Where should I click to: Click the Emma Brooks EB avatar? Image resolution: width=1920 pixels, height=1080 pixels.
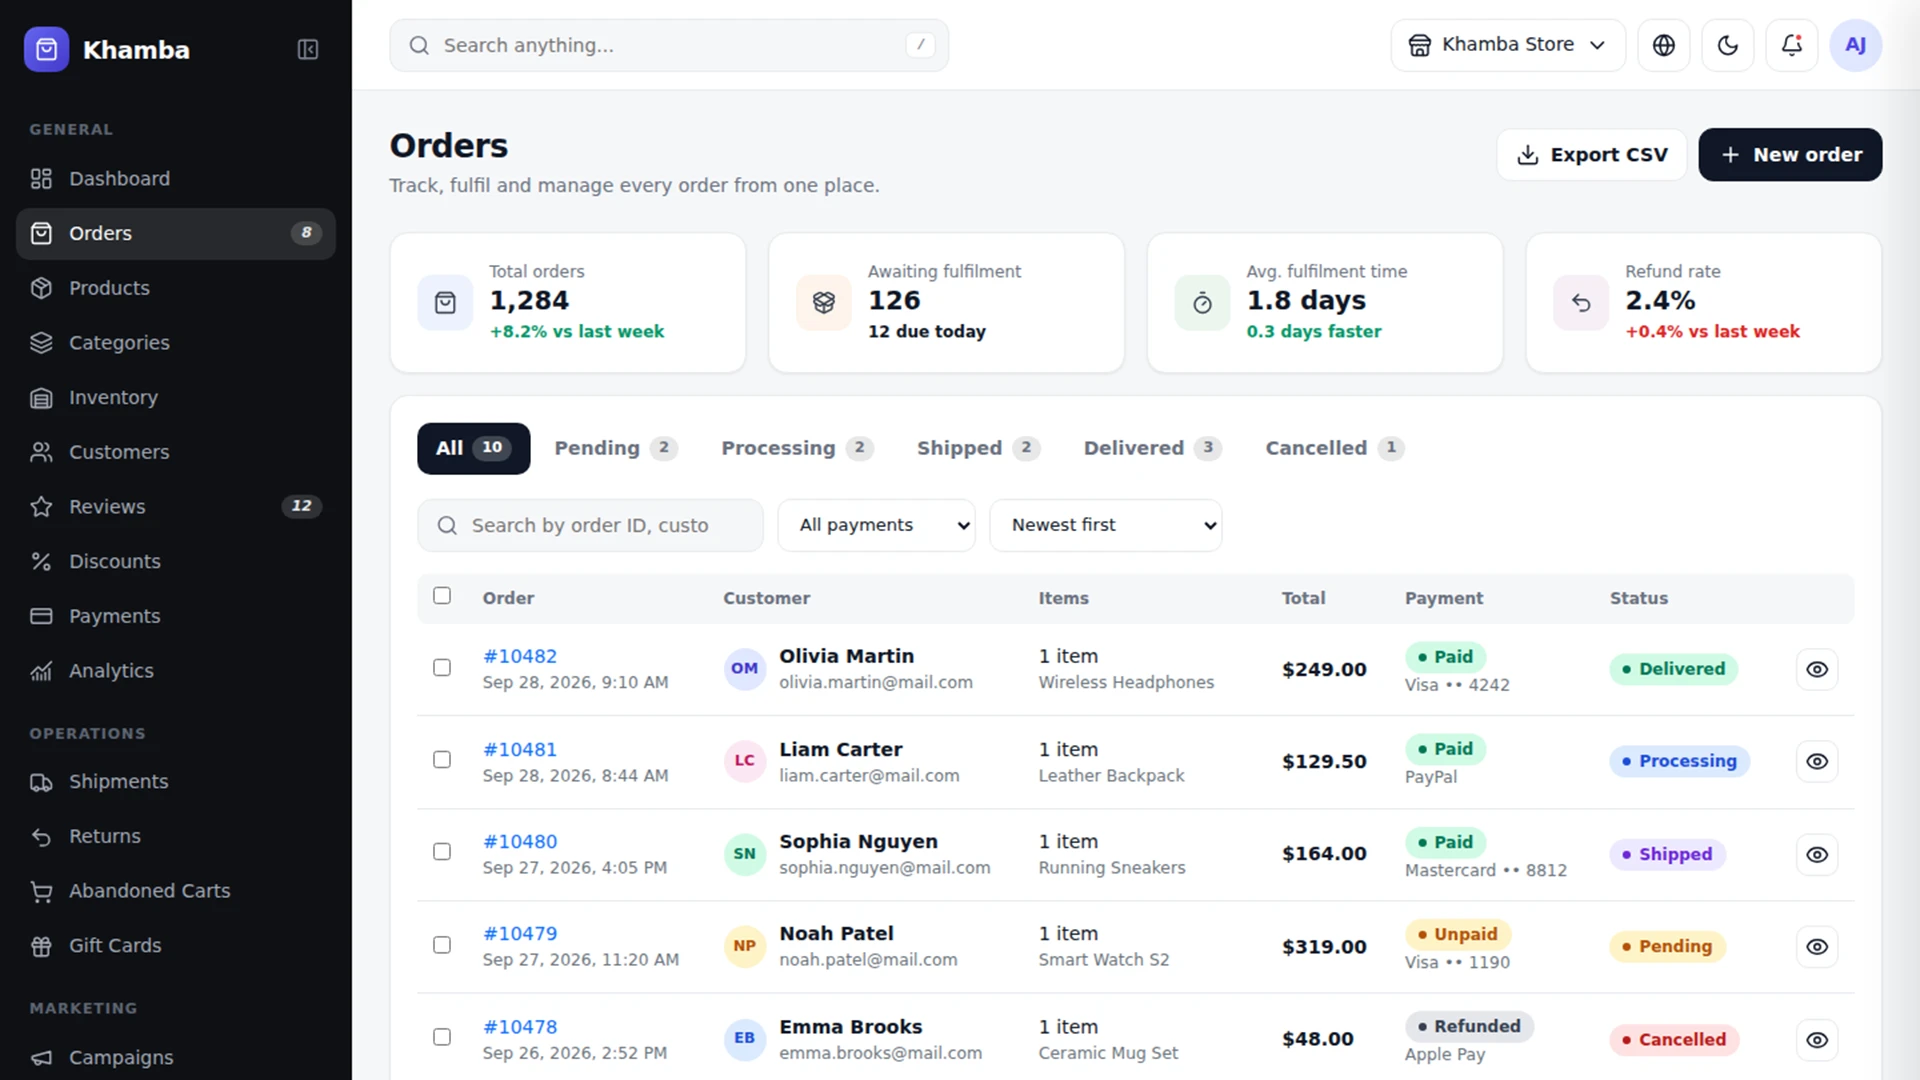click(744, 1038)
